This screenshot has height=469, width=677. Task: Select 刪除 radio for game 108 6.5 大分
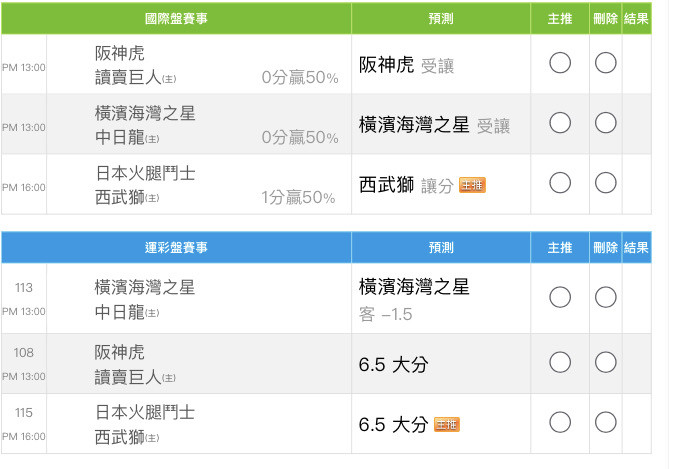[605, 362]
